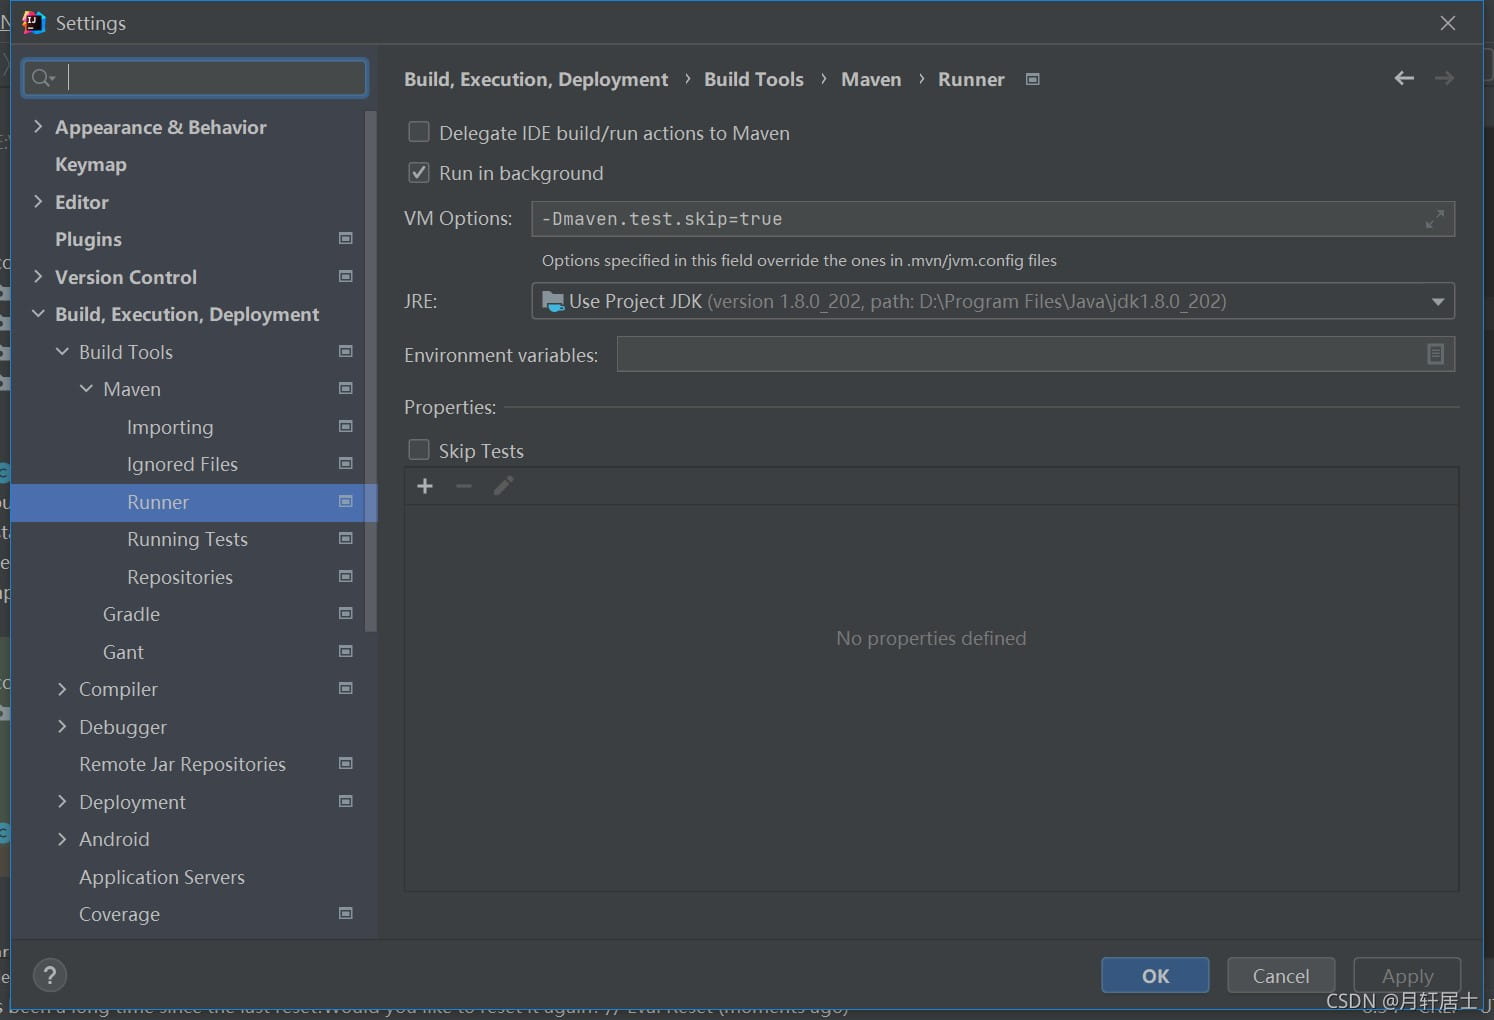
Task: Click the expand VM Options field icon
Action: tap(1435, 219)
